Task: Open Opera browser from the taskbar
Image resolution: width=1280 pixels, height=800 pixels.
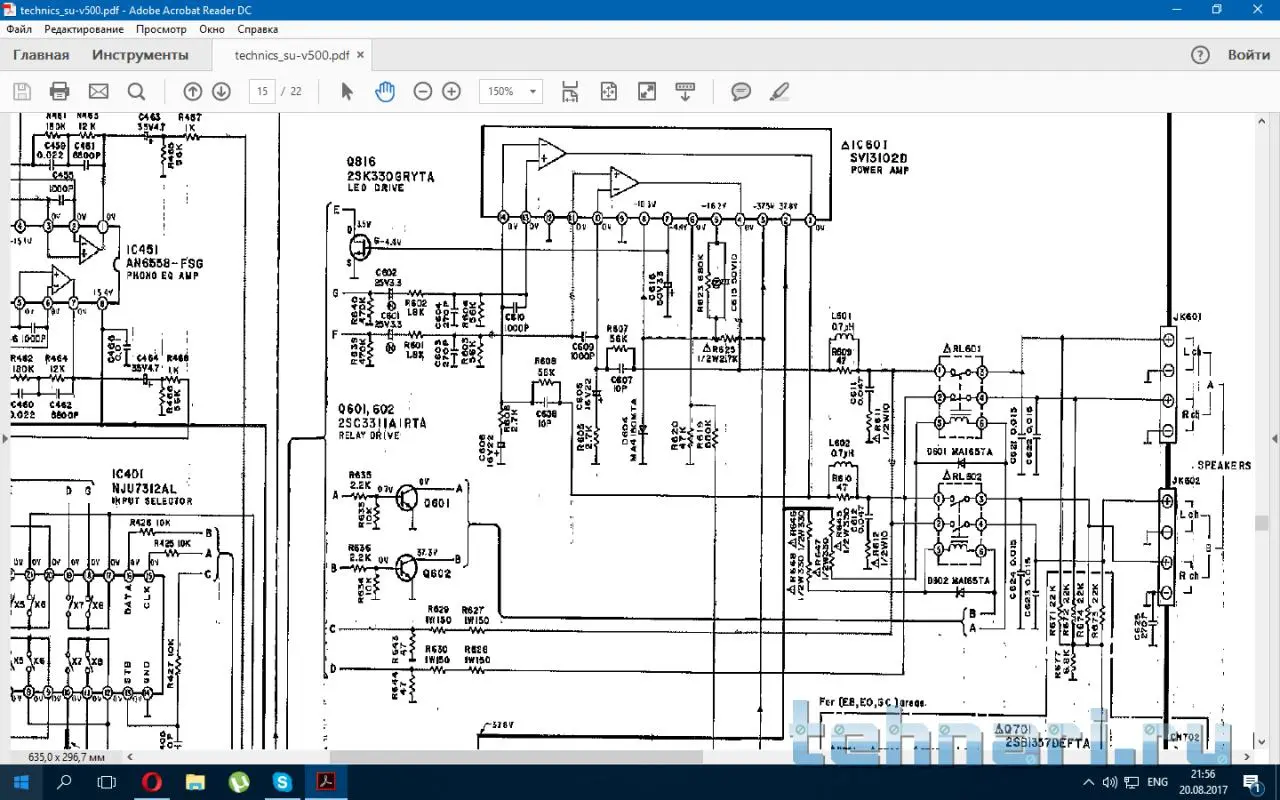Action: pyautogui.click(x=151, y=781)
